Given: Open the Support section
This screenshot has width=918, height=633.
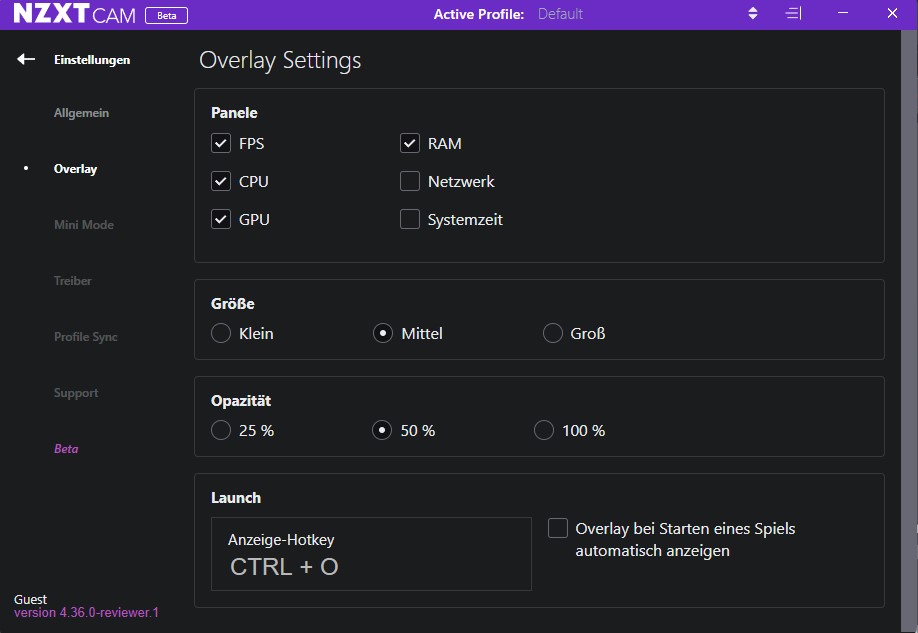Looking at the screenshot, I should click(x=76, y=392).
